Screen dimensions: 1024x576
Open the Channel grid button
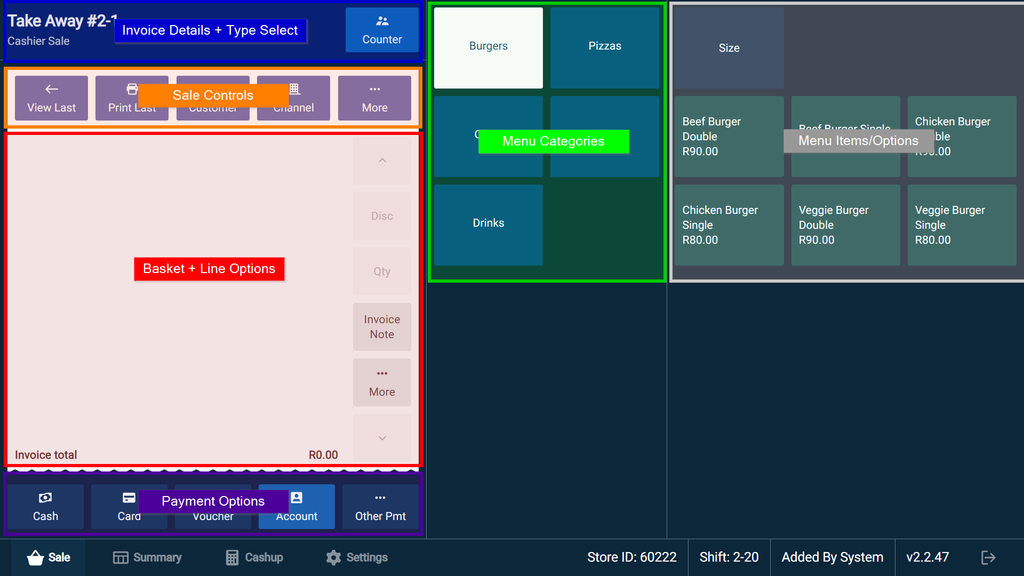point(293,98)
